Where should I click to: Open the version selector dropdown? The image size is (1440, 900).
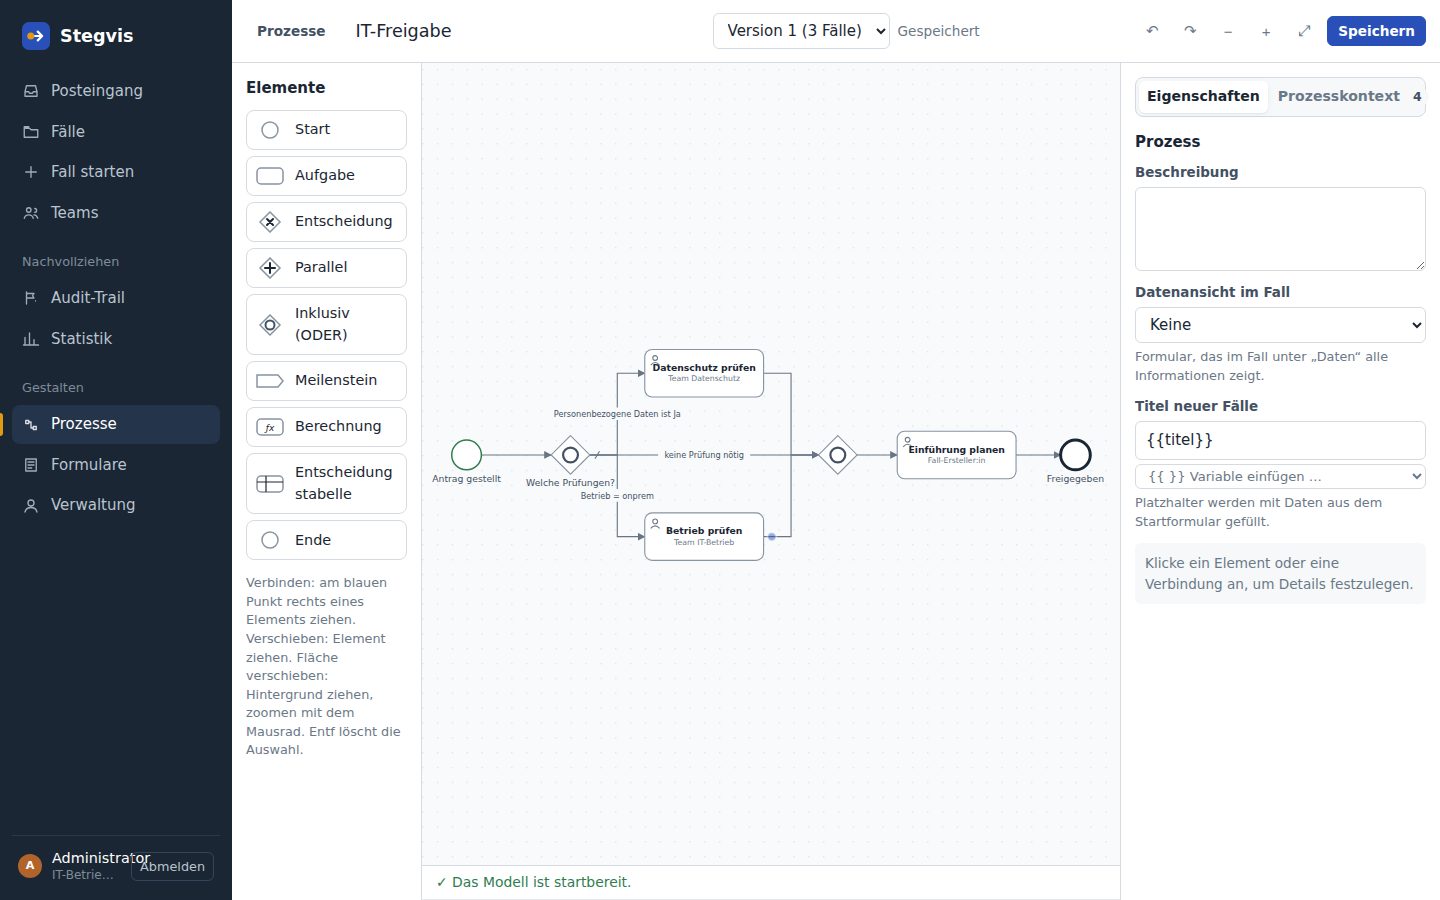pyautogui.click(x=801, y=31)
